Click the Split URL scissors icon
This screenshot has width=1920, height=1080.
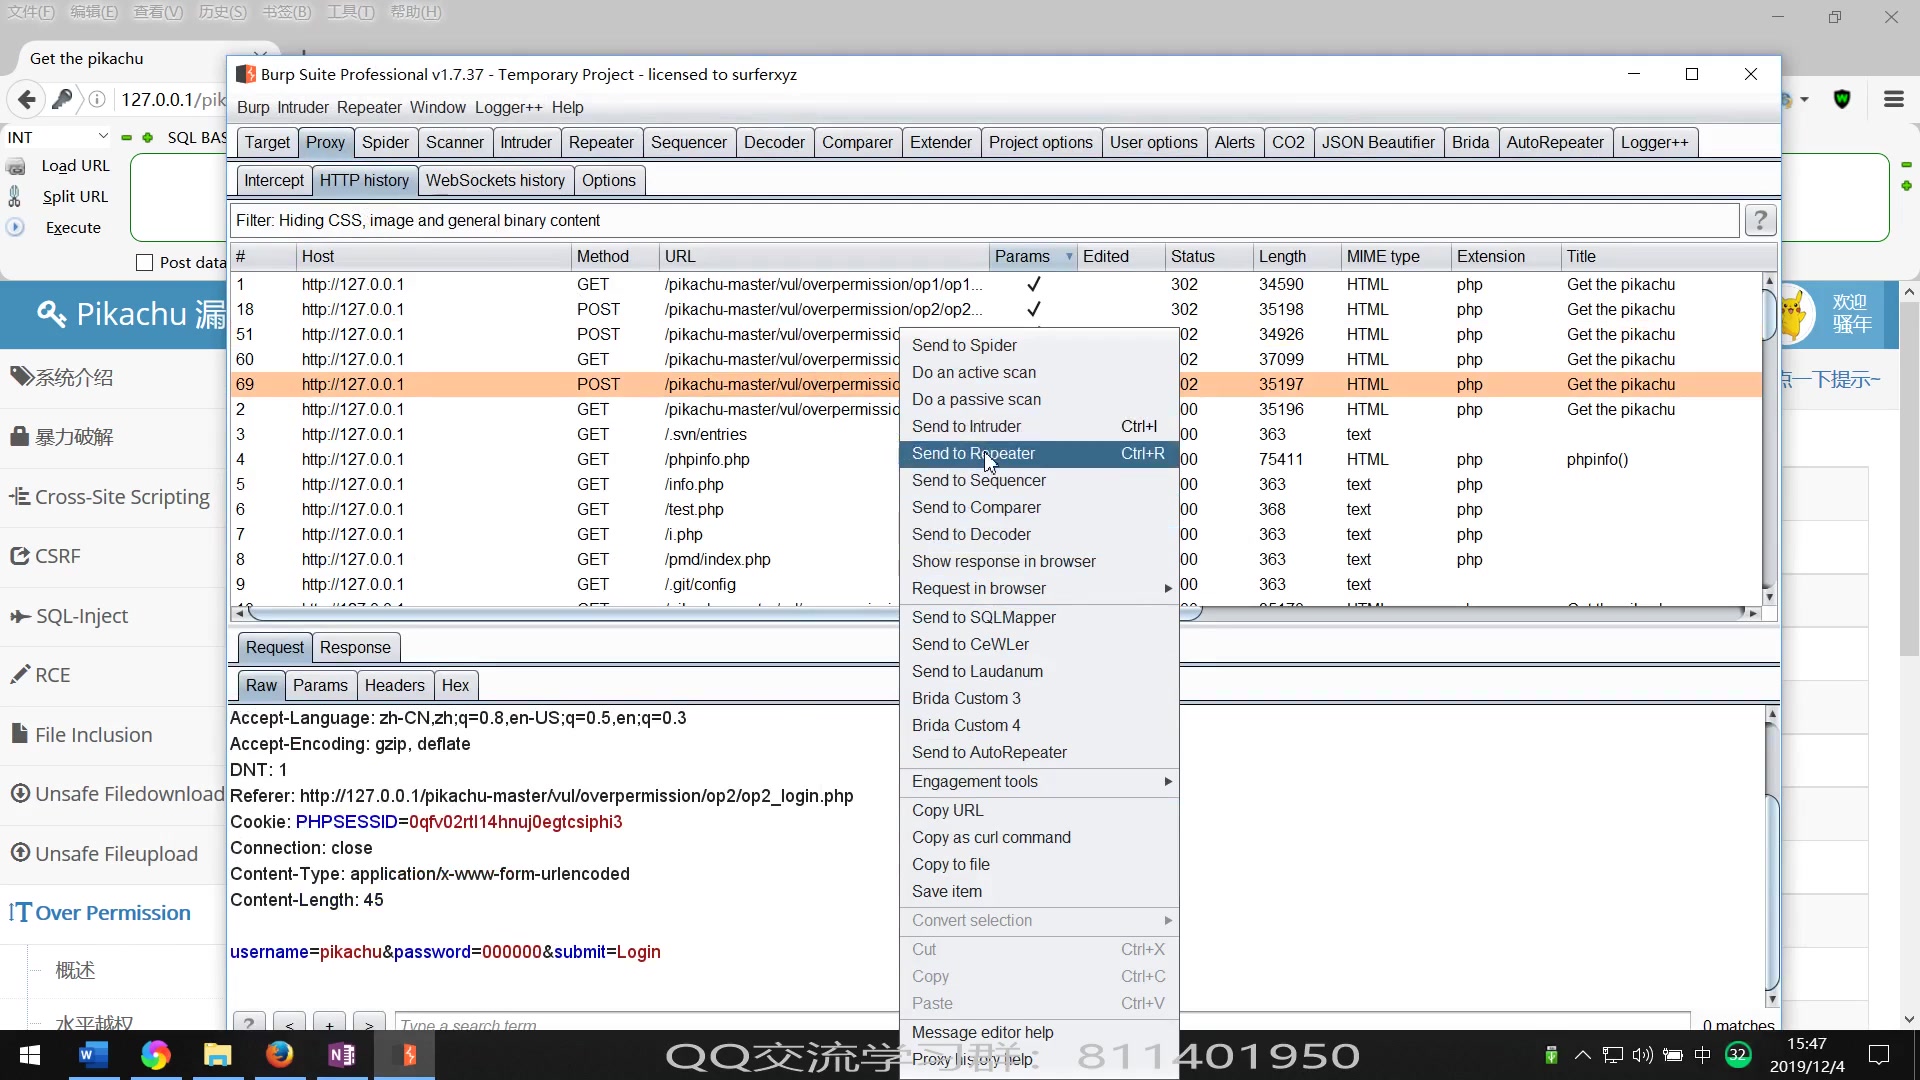click(x=15, y=196)
